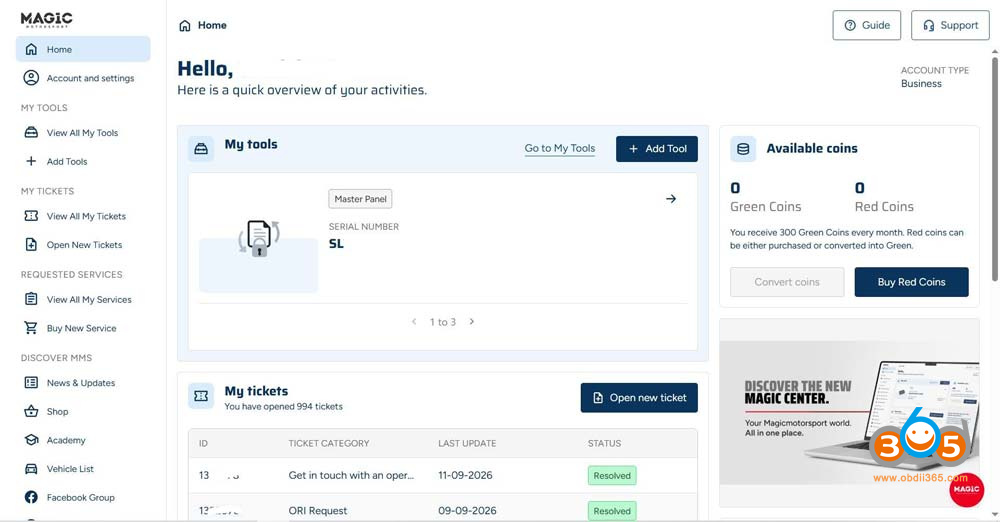Viewport: 1000px width, 522px height.
Task: Click the Buy Red Coins button
Action: click(911, 282)
